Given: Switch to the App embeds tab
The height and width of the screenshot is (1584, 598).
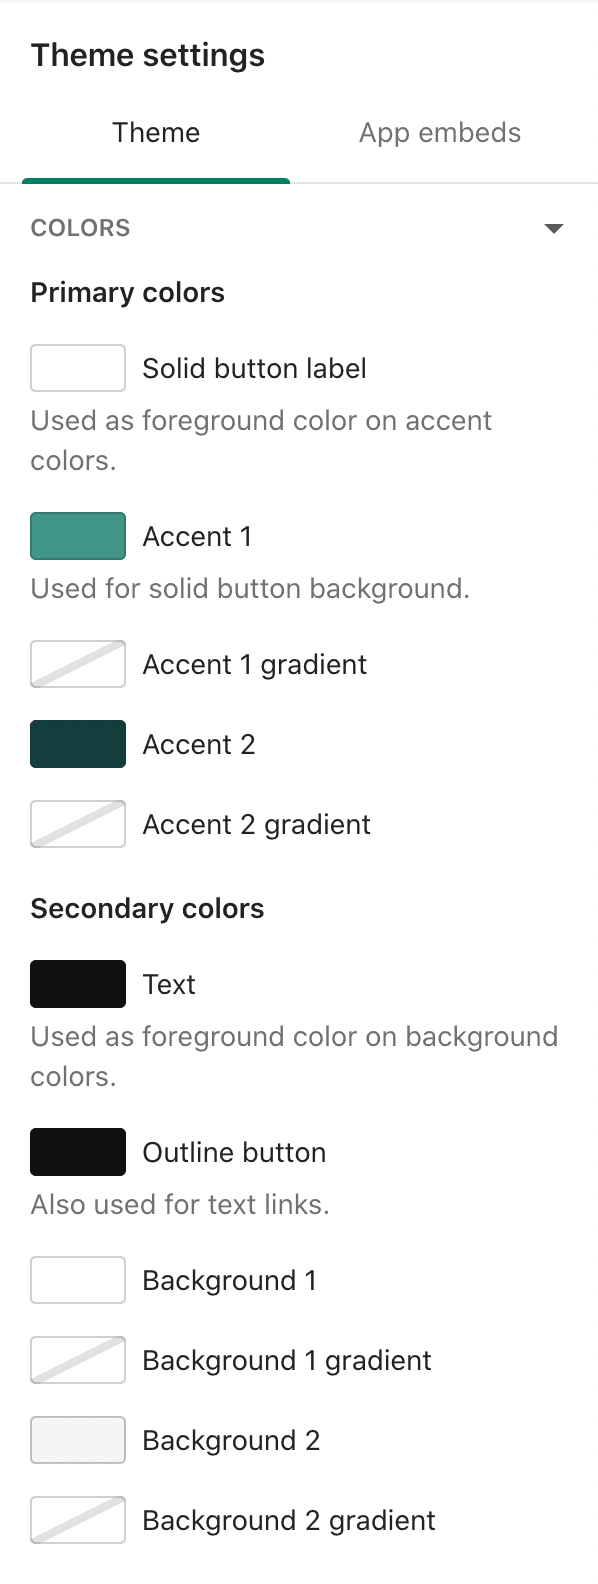Looking at the screenshot, I should click(x=440, y=133).
